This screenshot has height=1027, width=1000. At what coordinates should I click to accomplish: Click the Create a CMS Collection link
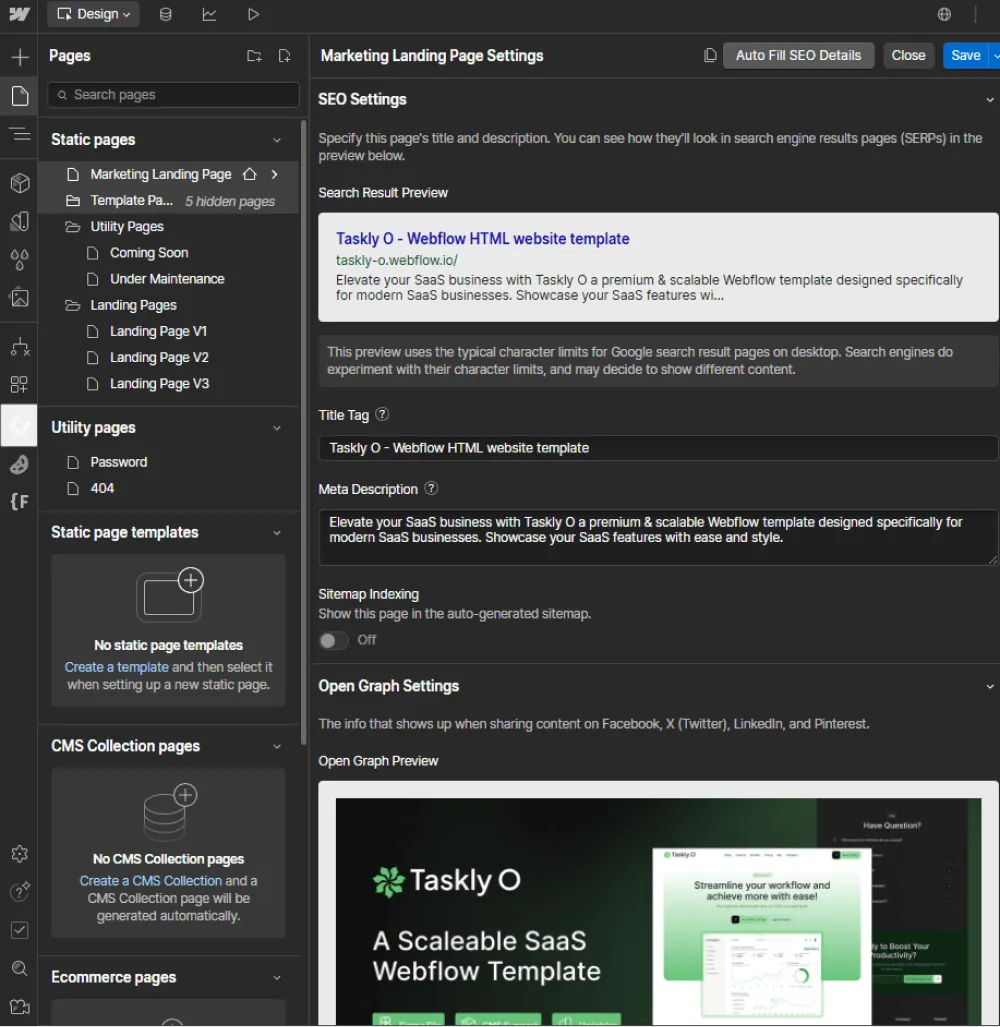(151, 881)
